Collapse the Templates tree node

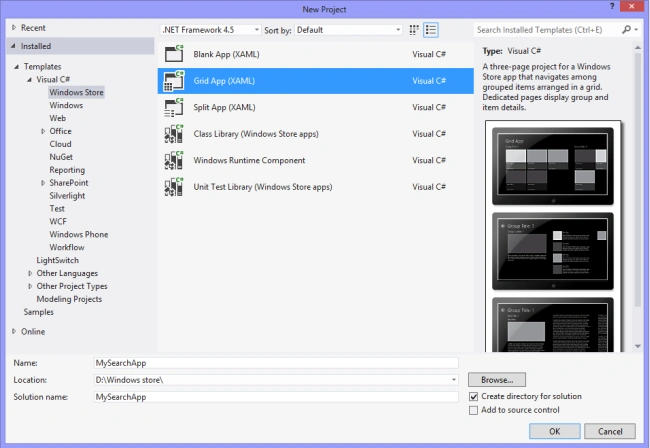[x=17, y=67]
